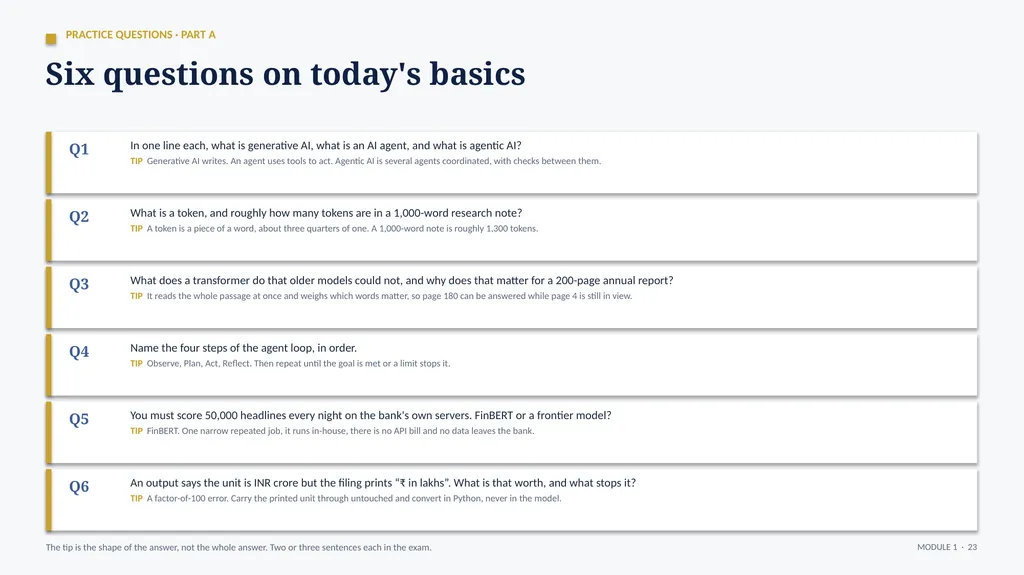This screenshot has width=1024, height=575.
Task: Select the Q1 label
Action: click(79, 150)
